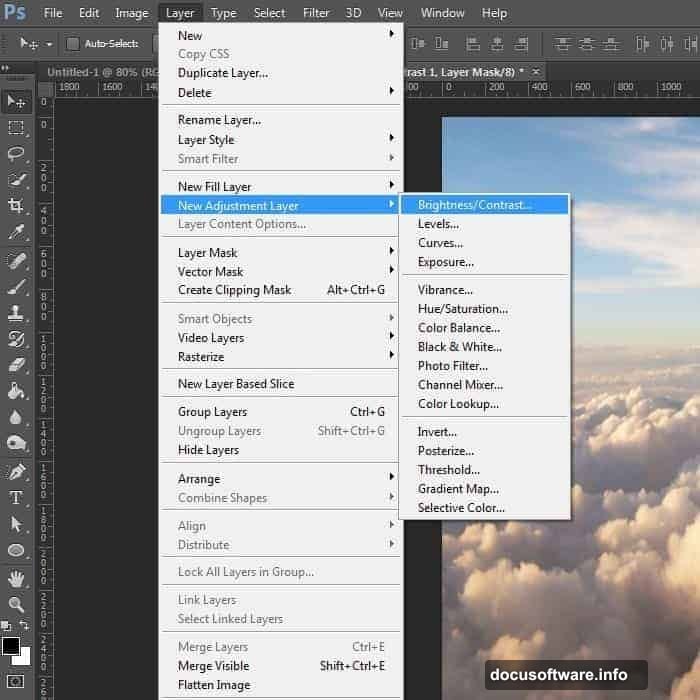The width and height of the screenshot is (700, 700).
Task: Select the Hand tool
Action: 16,578
